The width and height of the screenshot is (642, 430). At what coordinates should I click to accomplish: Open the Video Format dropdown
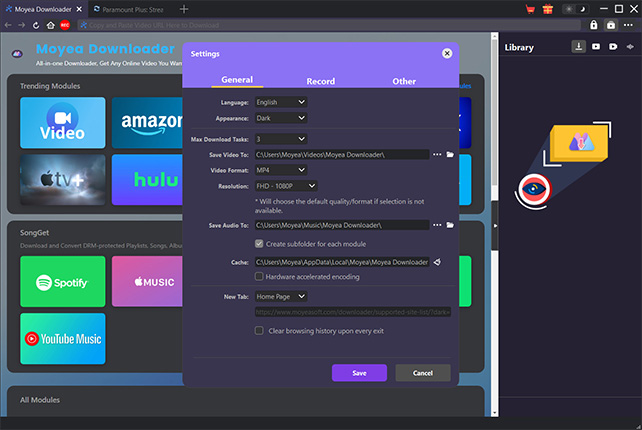[281, 170]
